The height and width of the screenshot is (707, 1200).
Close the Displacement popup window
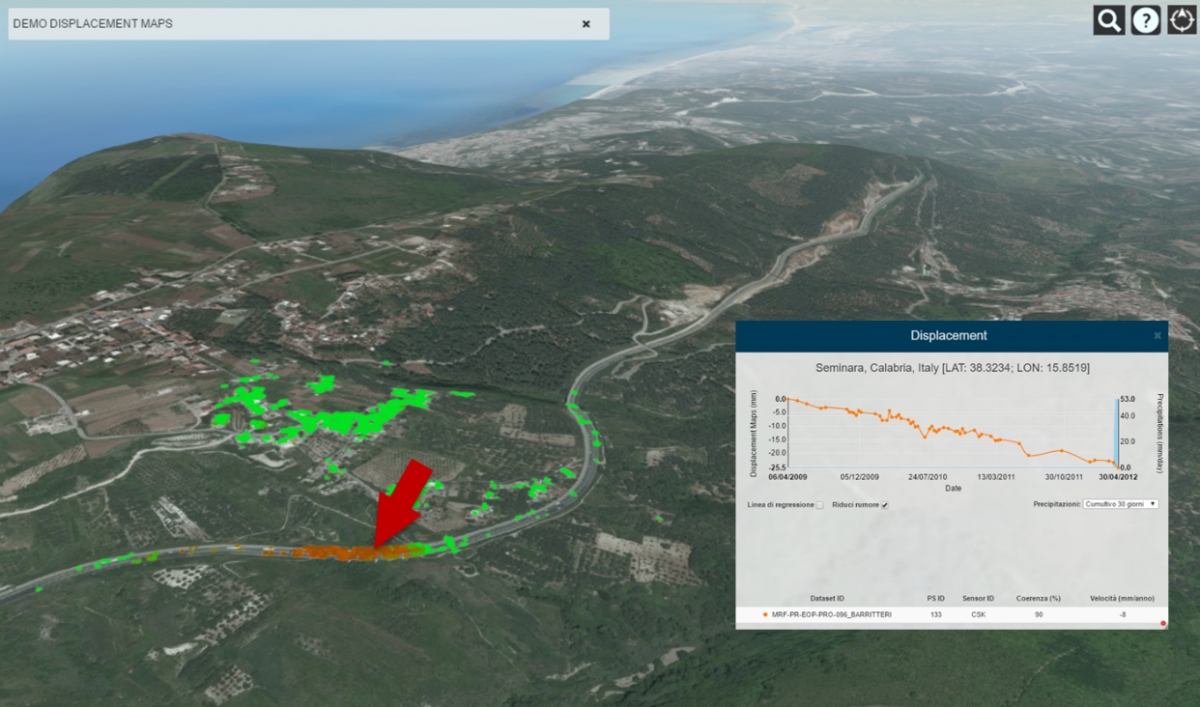coord(1158,336)
